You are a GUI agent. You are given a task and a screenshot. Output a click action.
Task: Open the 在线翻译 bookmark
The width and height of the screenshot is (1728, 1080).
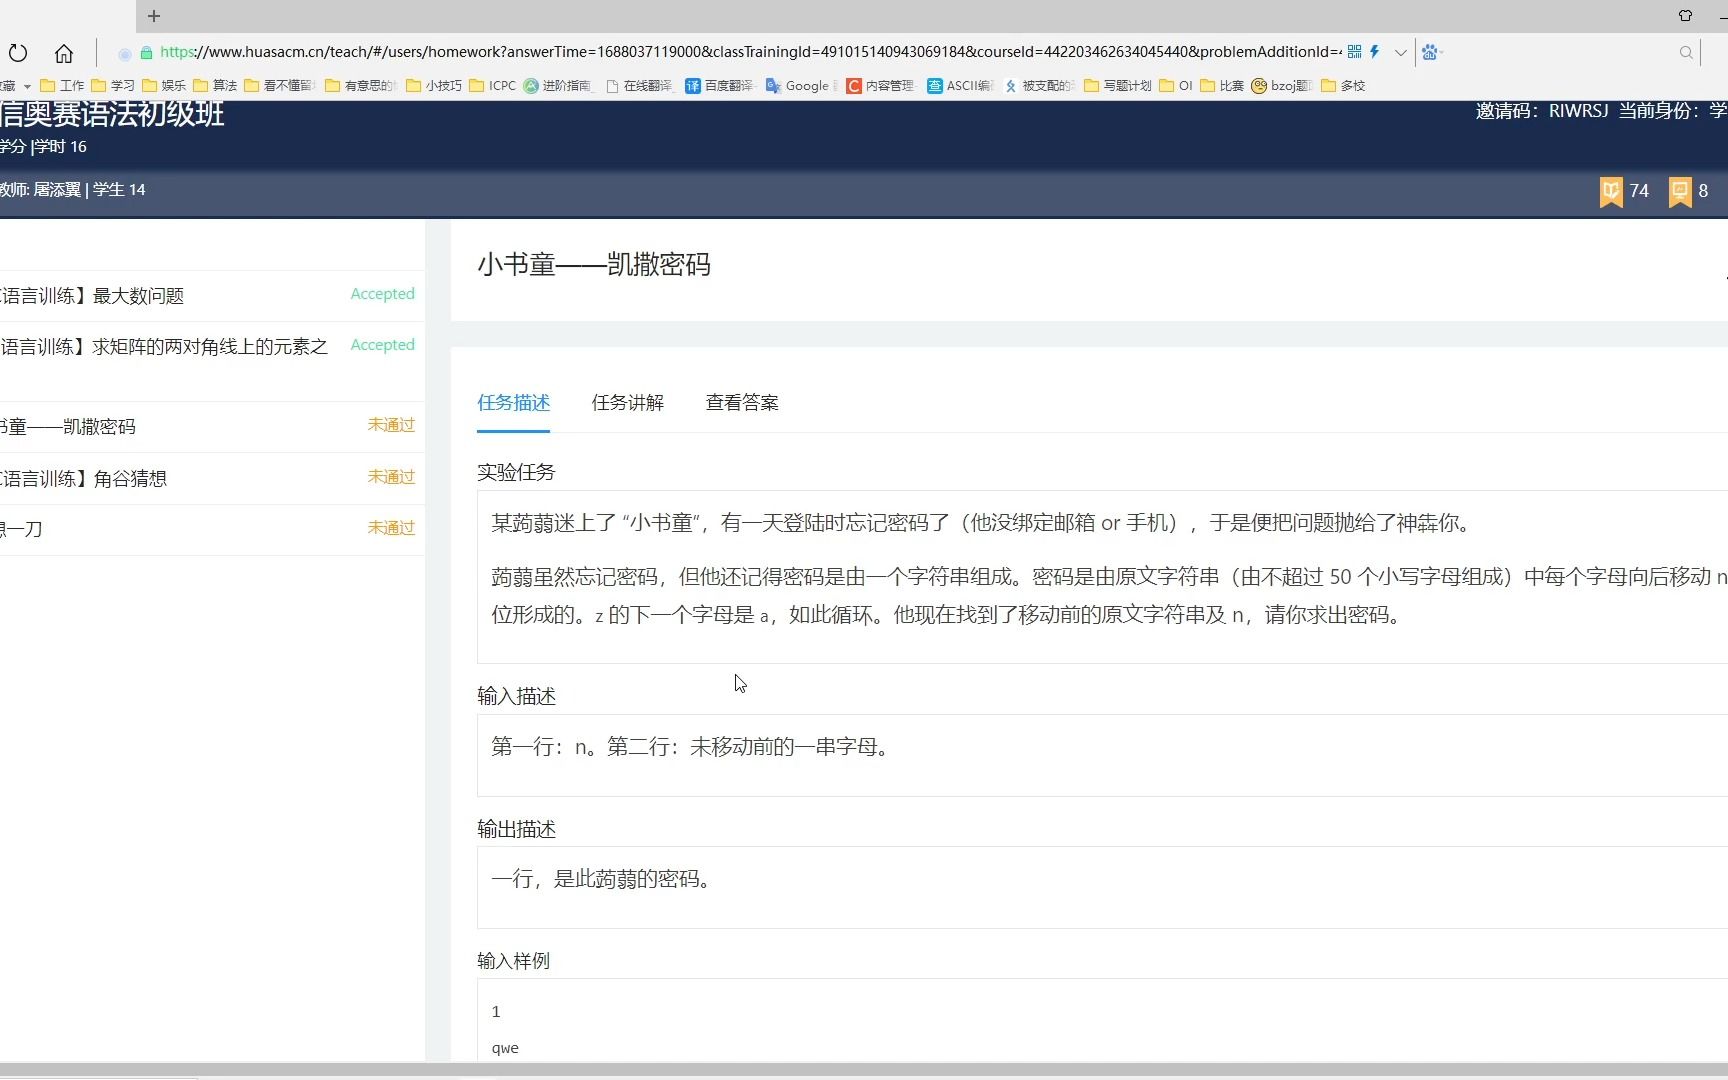[x=640, y=86]
